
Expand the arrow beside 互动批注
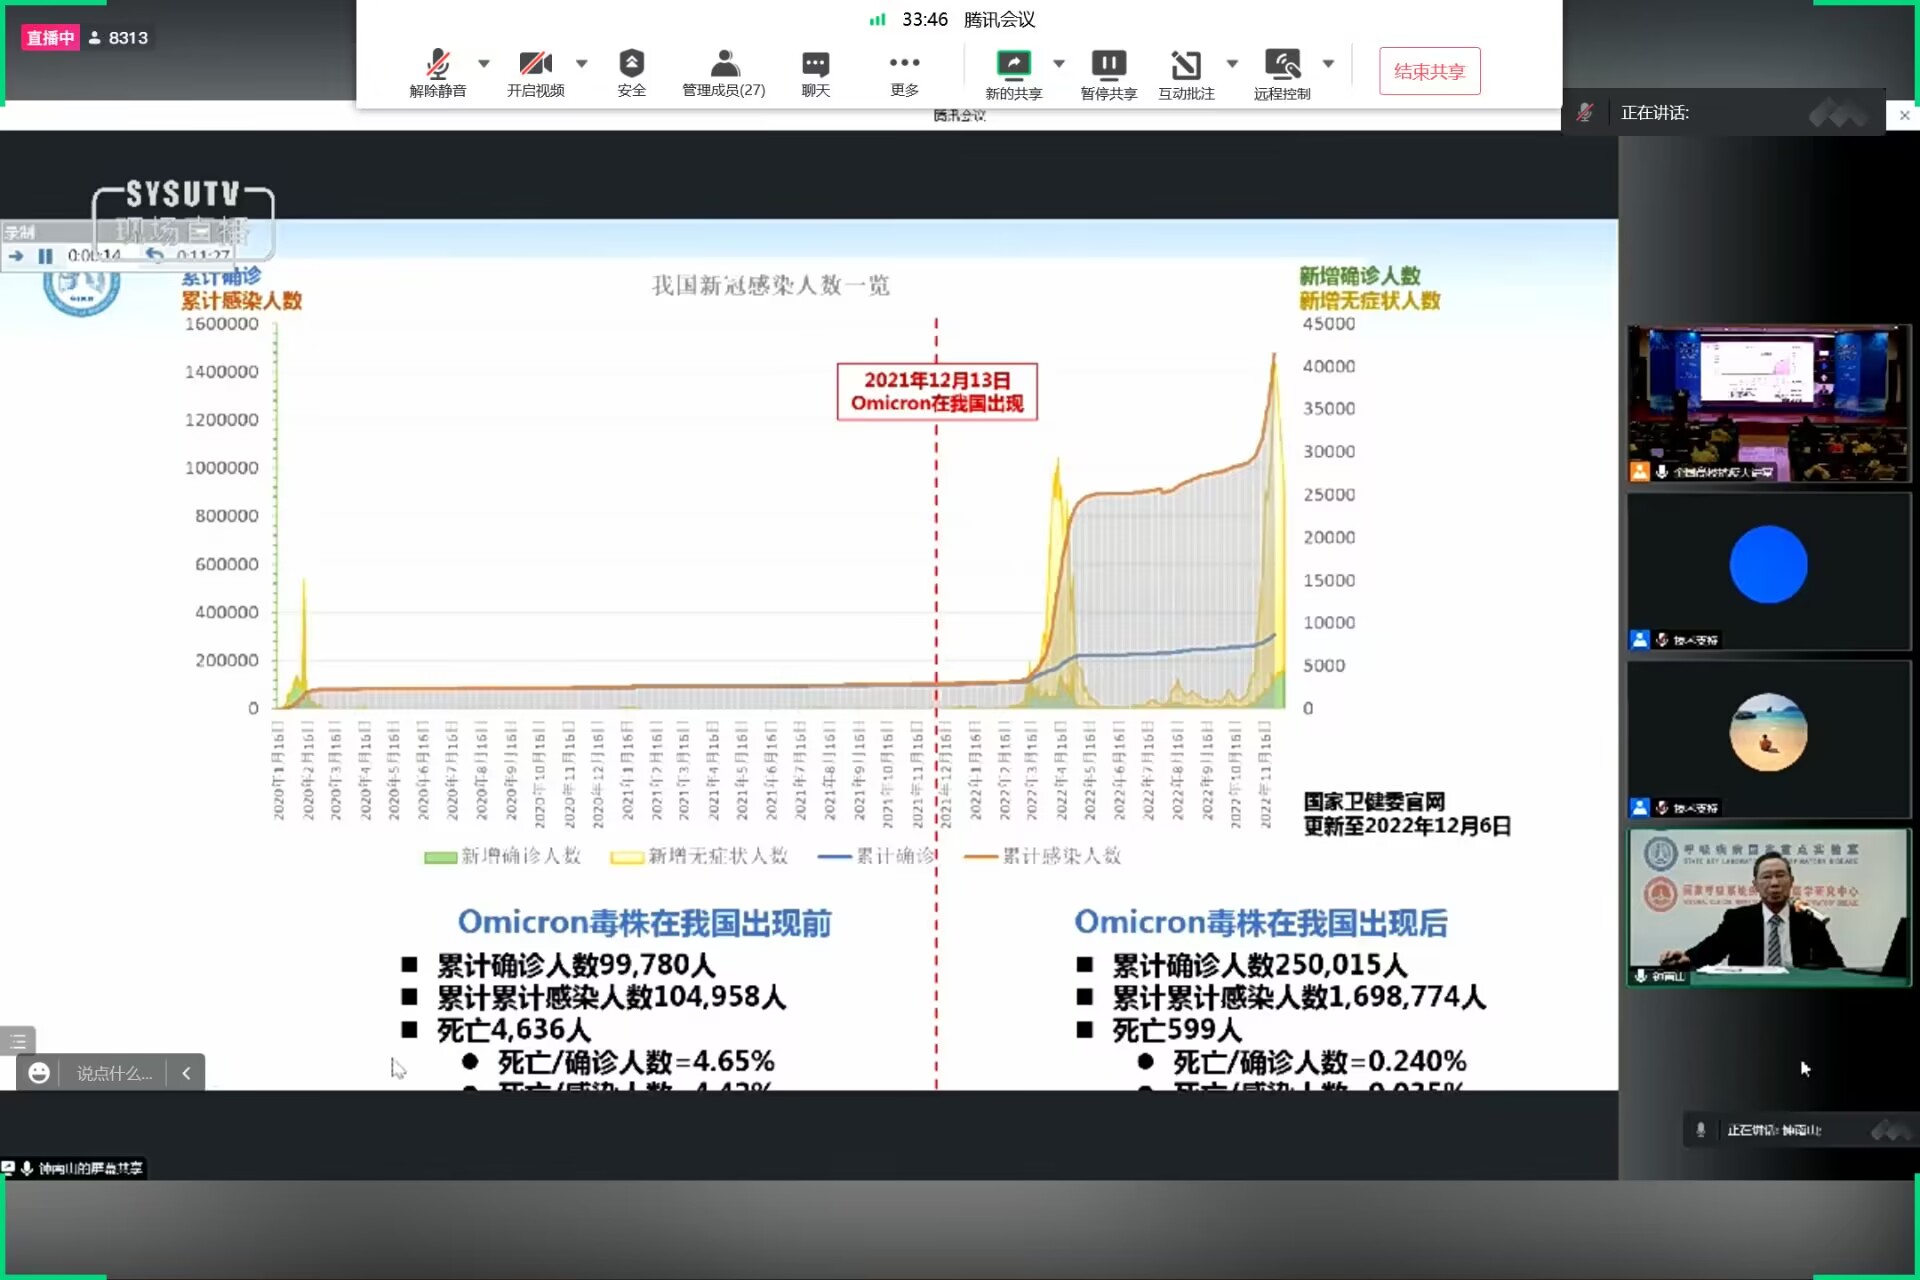[x=1232, y=63]
